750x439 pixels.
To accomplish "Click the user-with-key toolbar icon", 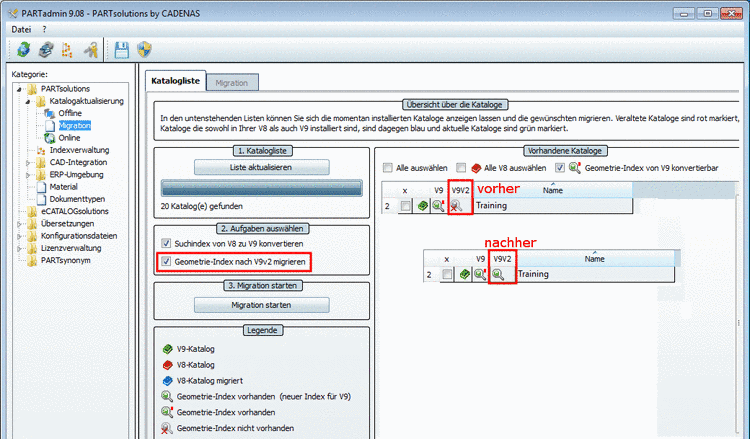I will (x=90, y=49).
